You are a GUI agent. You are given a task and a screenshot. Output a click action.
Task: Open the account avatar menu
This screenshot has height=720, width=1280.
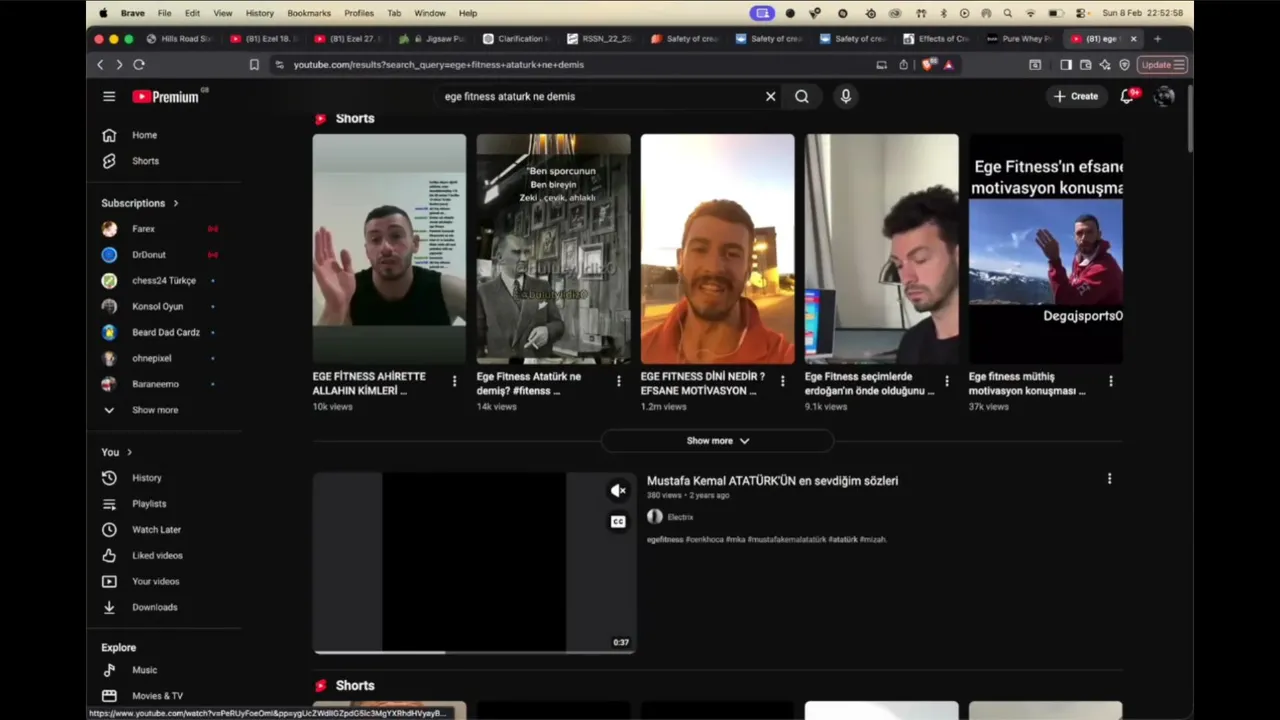click(x=1164, y=96)
